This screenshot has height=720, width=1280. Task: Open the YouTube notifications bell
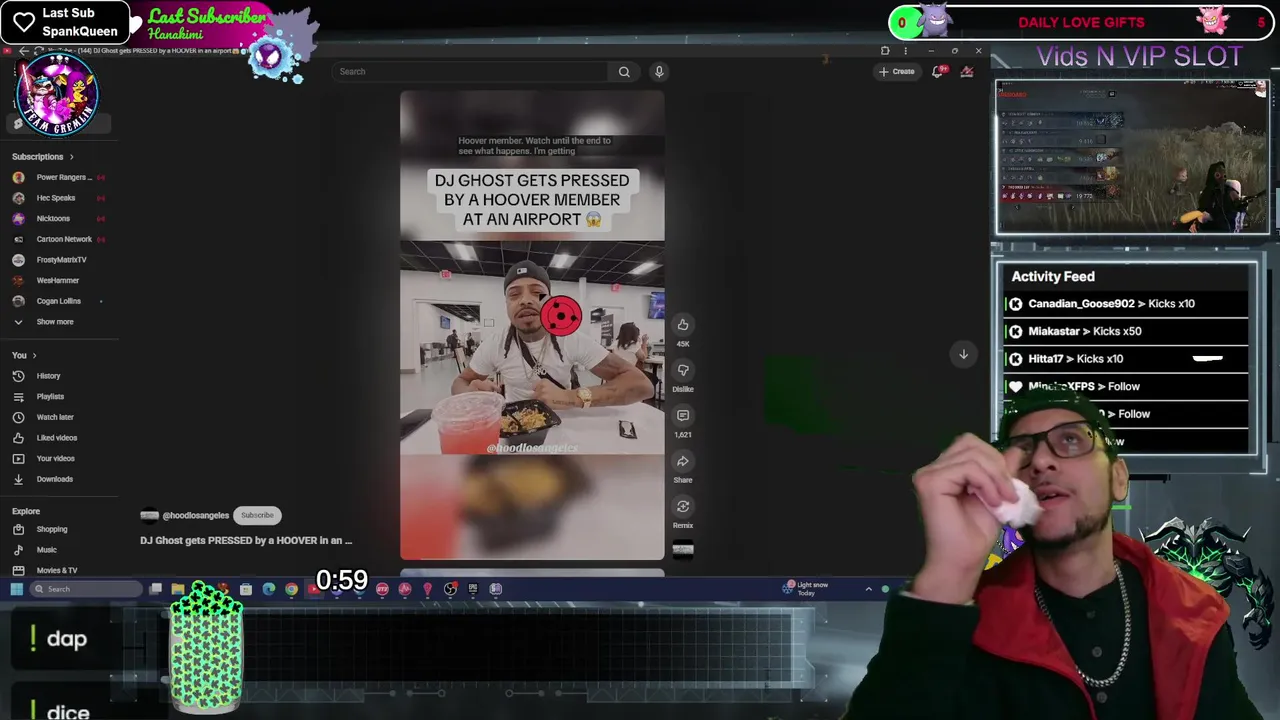(938, 72)
